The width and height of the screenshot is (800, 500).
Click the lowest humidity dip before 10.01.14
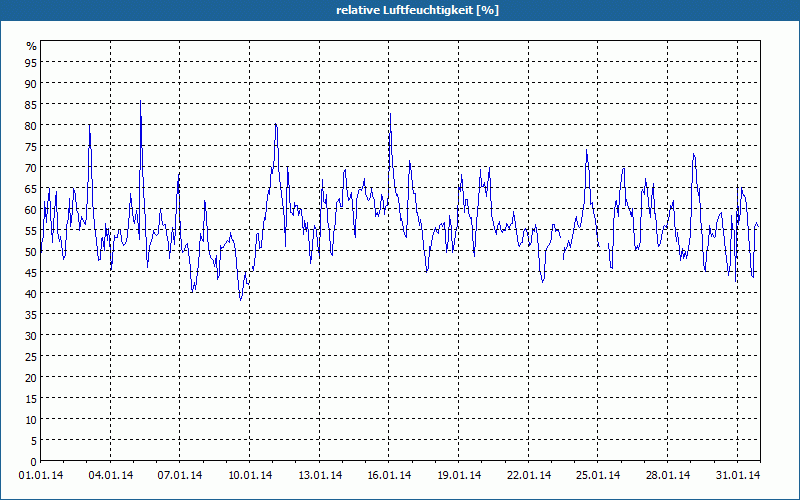[240, 299]
